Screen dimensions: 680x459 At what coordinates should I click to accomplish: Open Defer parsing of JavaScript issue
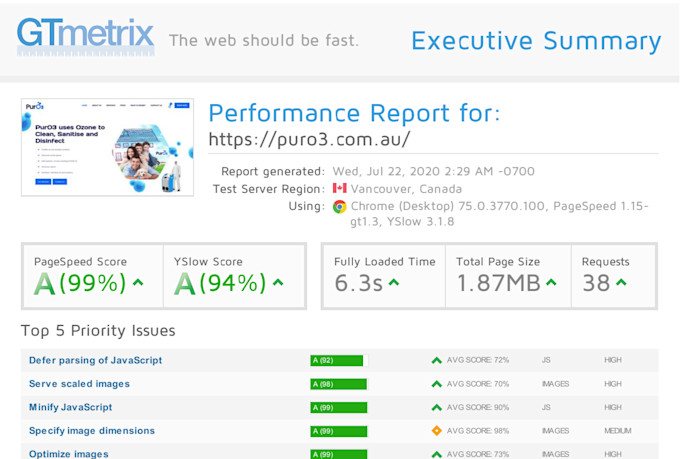(x=95, y=360)
